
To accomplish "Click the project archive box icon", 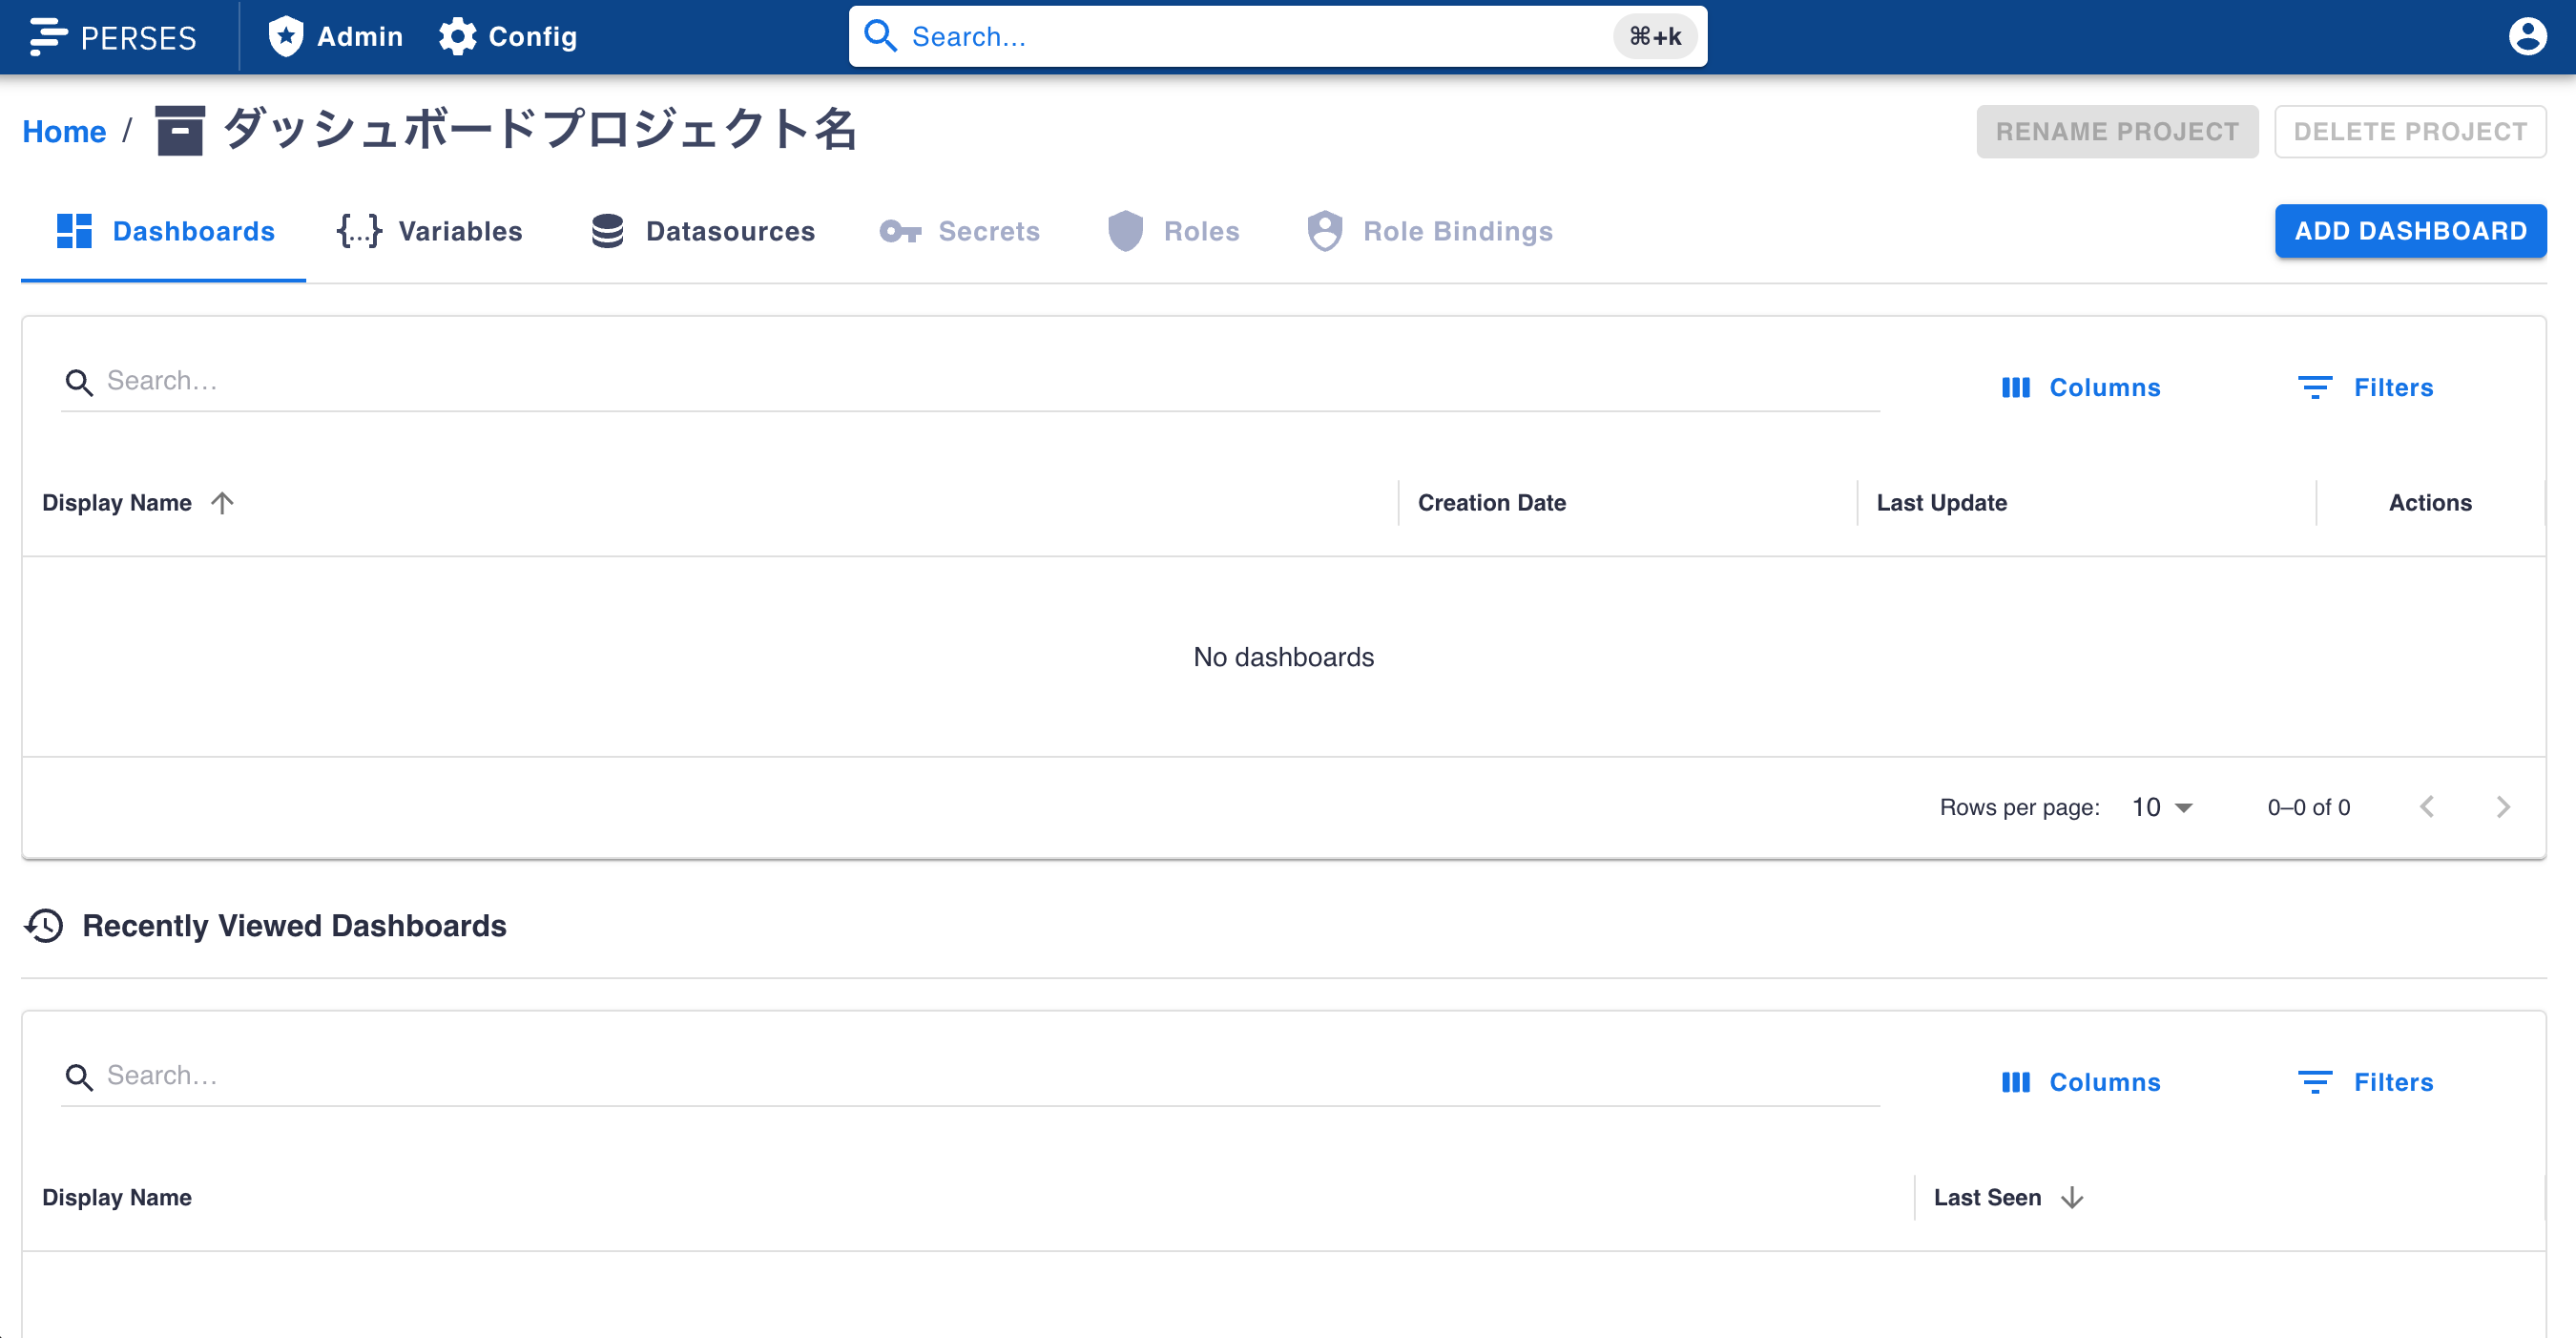I will (180, 131).
